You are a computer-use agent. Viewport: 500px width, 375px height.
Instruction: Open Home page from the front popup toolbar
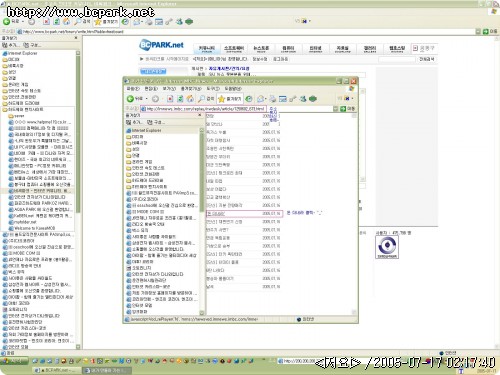(190, 99)
